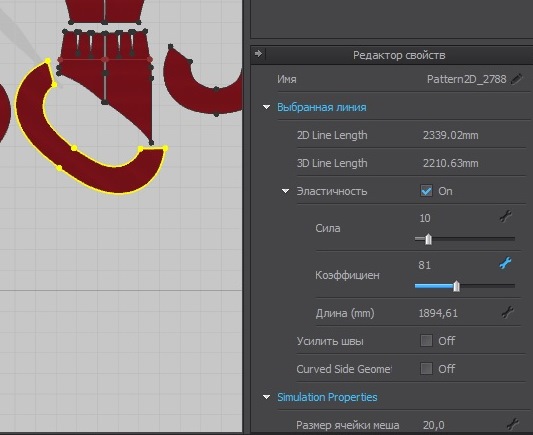
Task: Click the Simulation Properties header text
Action: [x=327, y=397]
